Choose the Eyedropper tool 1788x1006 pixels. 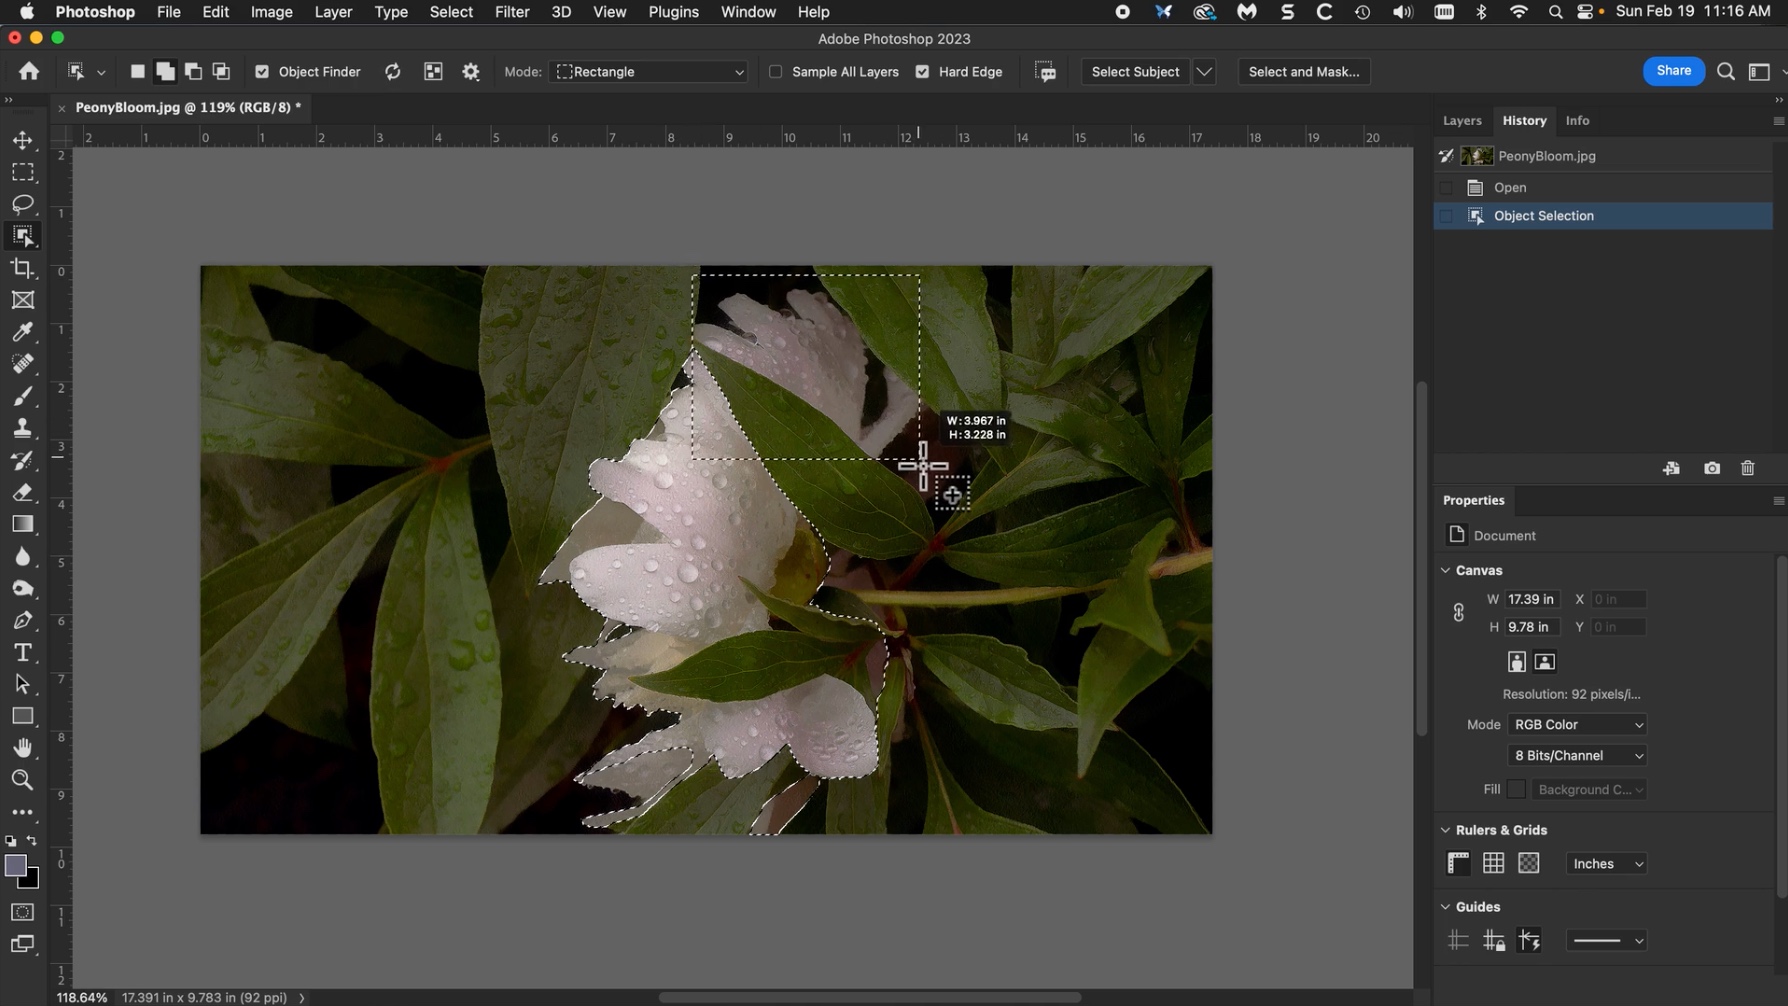22,332
